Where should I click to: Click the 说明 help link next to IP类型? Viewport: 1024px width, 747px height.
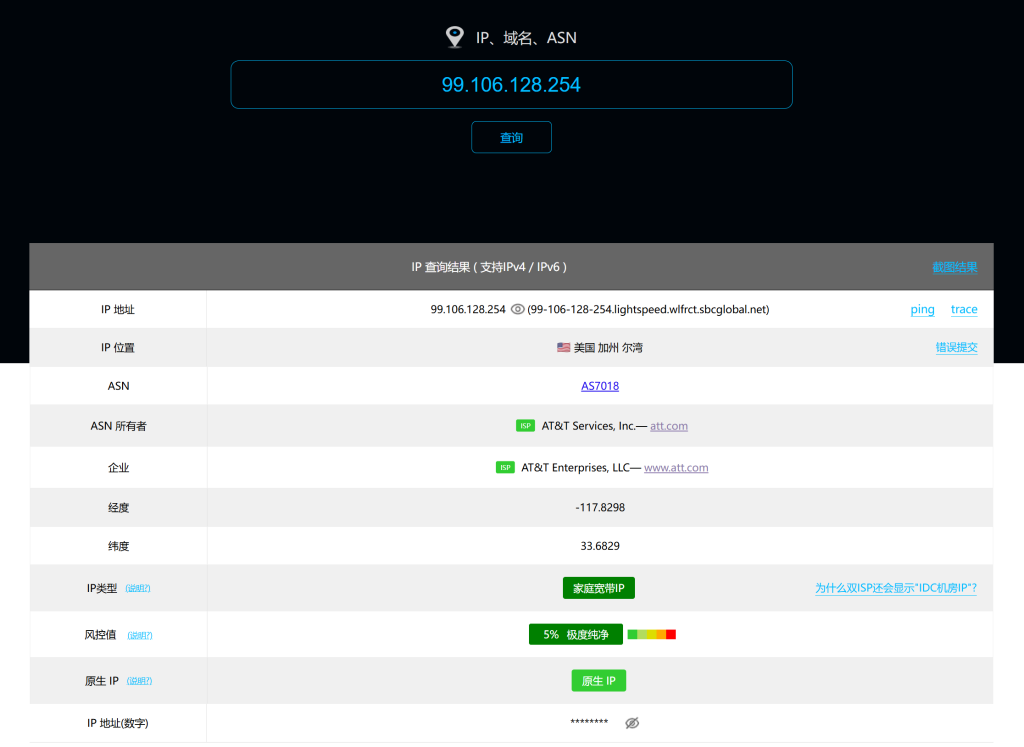click(x=138, y=589)
